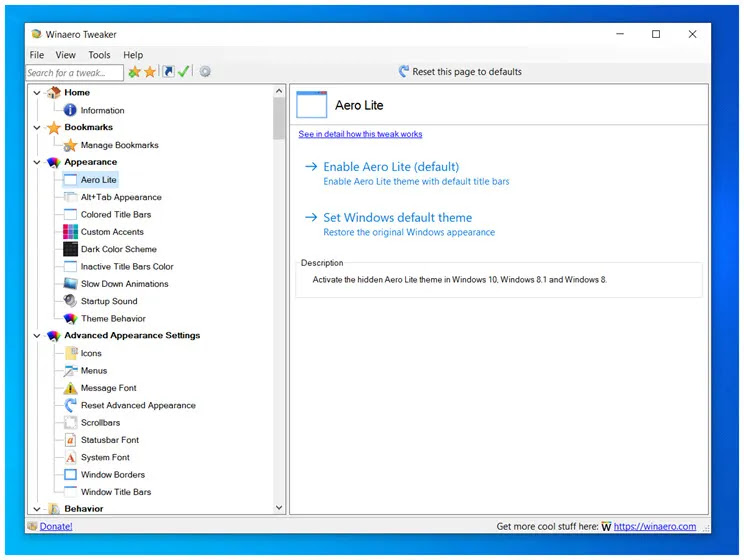Image resolution: width=744 pixels, height=560 pixels.
Task: Open the https://winaero.com link
Action: pyautogui.click(x=655, y=526)
